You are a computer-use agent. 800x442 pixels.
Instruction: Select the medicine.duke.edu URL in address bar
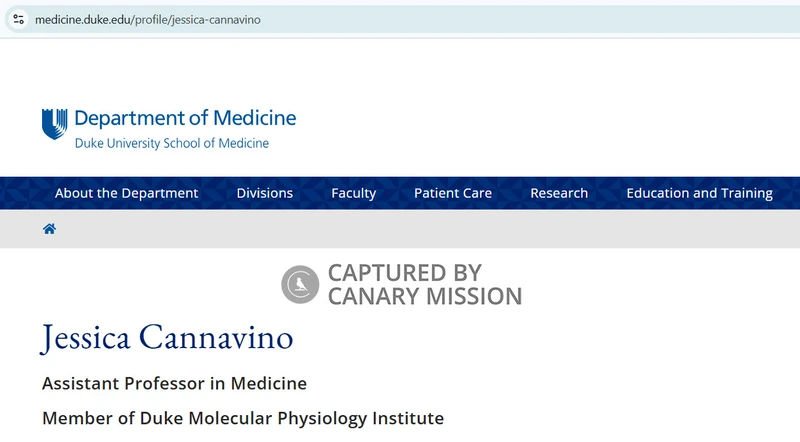[x=148, y=19]
